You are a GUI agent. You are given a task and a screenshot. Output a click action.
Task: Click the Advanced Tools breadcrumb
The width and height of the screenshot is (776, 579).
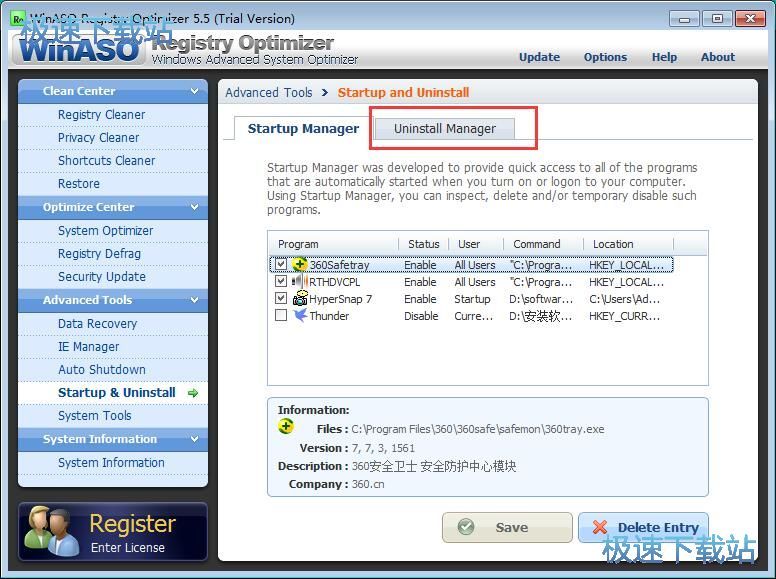[x=269, y=93]
